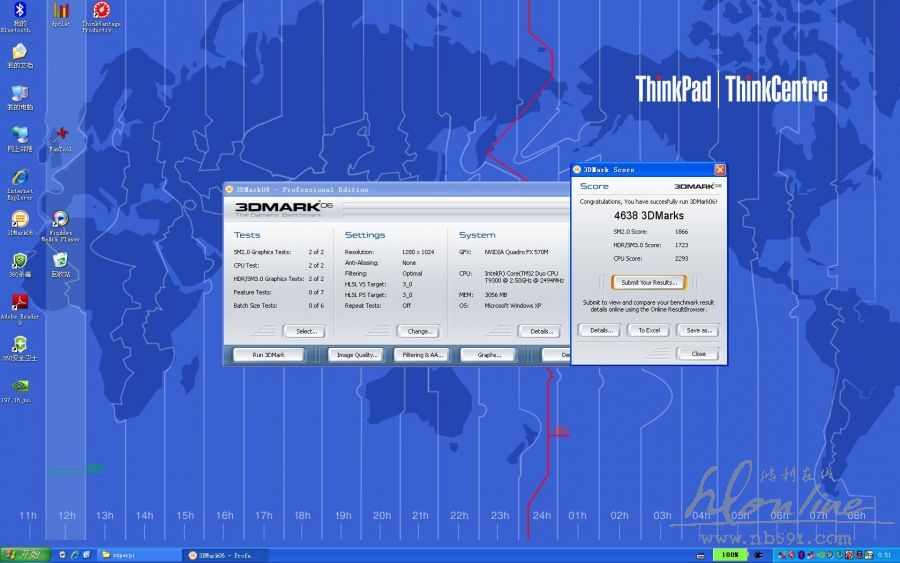Open the Internet Explorer desktop icon

[20, 179]
